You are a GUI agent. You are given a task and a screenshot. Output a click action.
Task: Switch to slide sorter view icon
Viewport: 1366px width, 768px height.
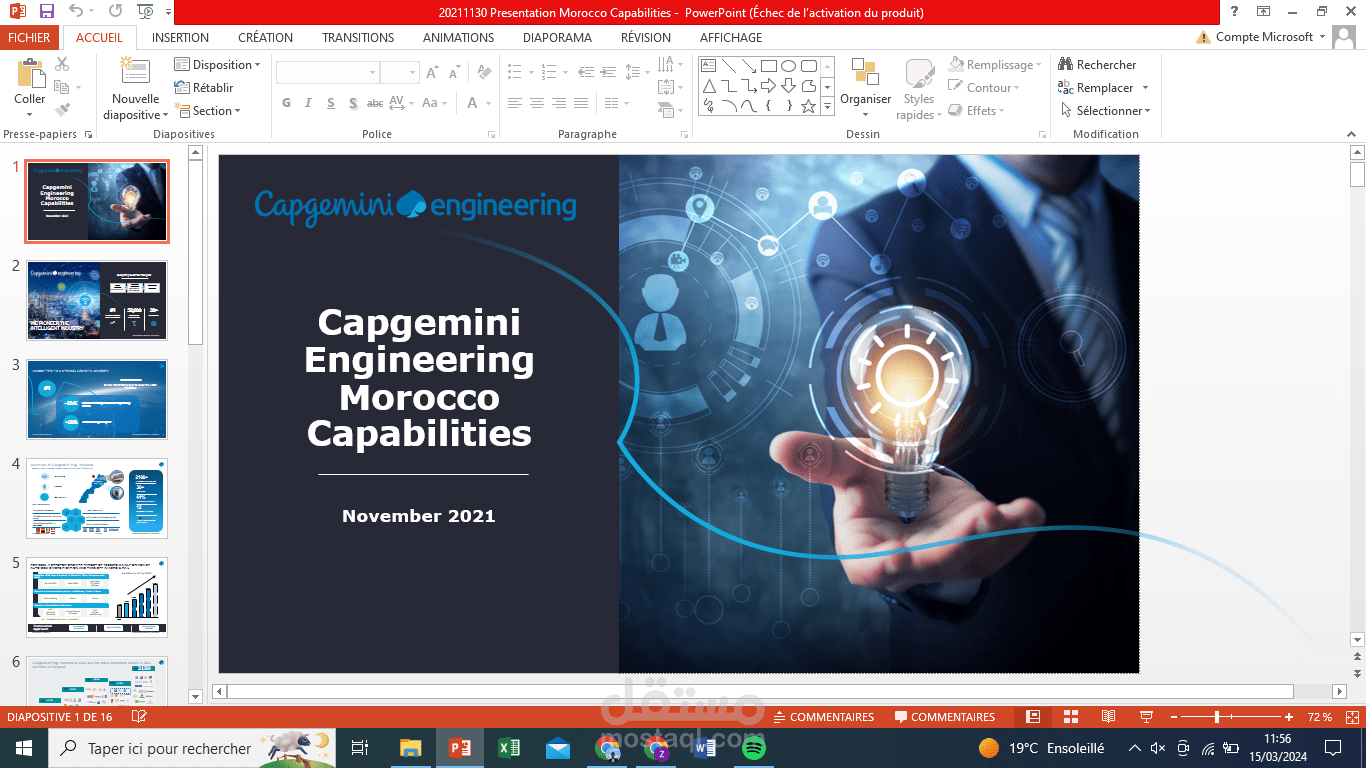(x=1071, y=717)
